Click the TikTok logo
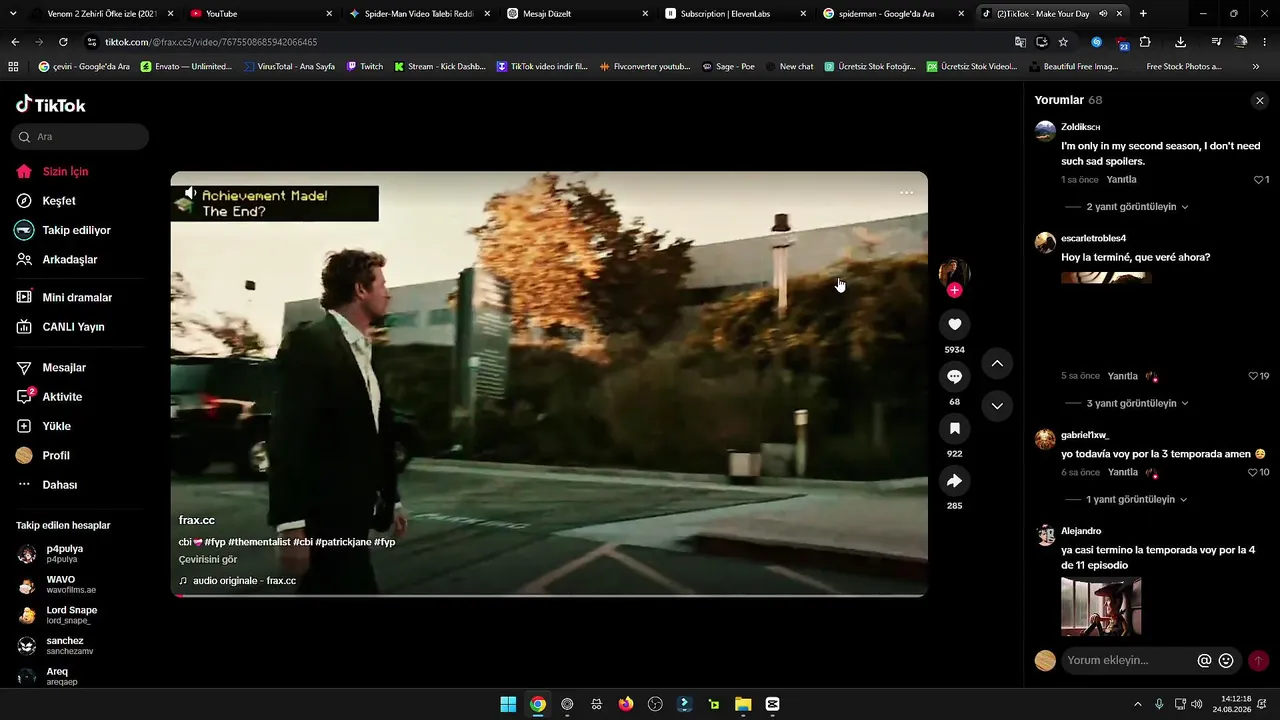Image resolution: width=1280 pixels, height=720 pixels. point(51,105)
